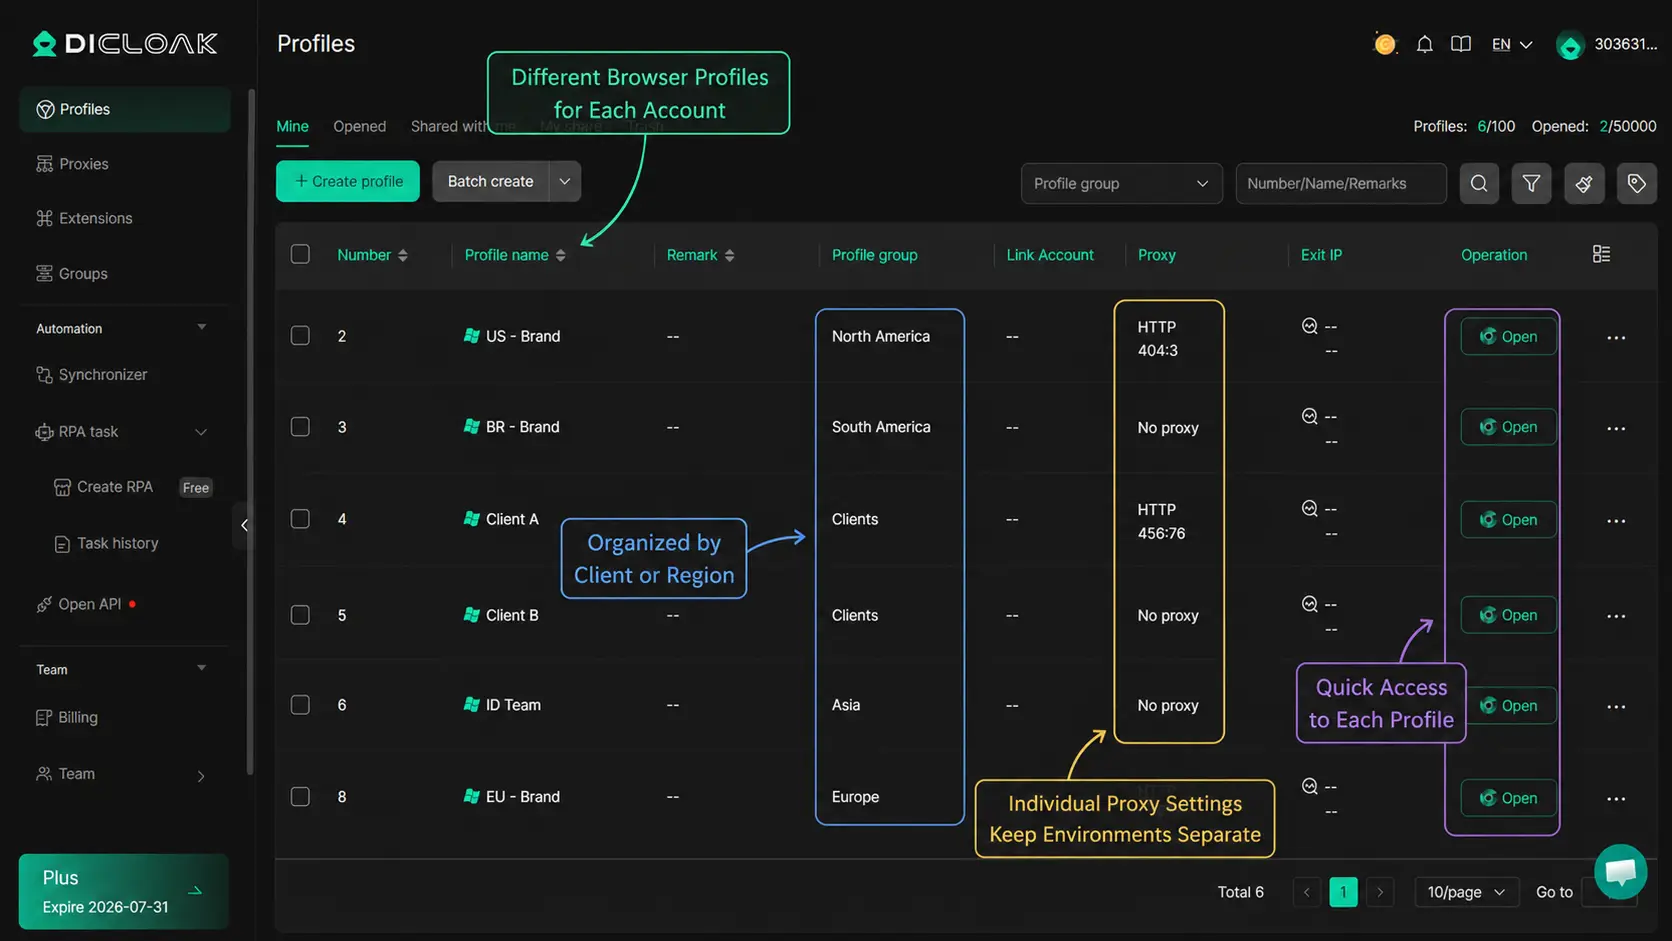Toggle the select-all profiles checkbox

point(300,254)
